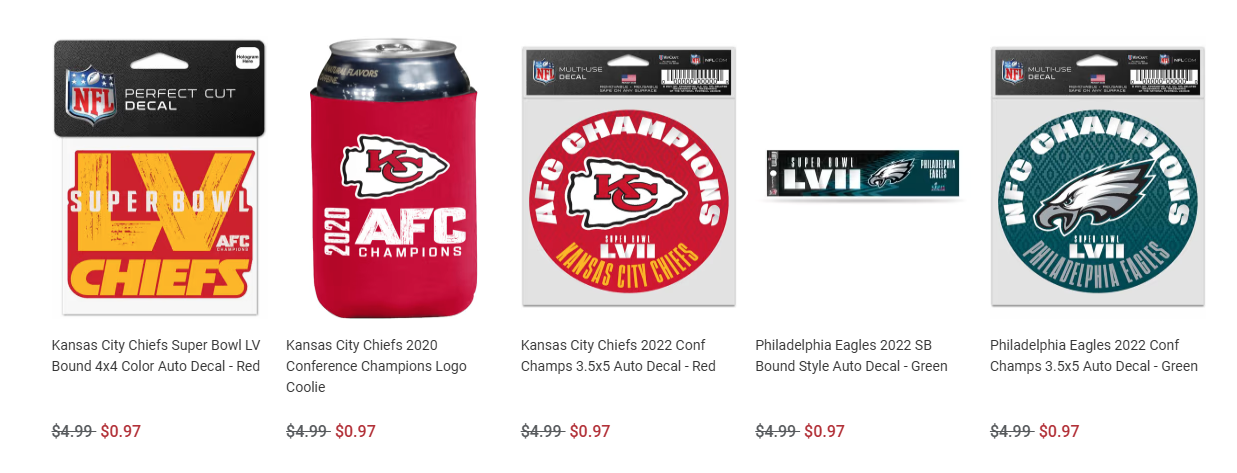
Task: Open the Super Bowl LV Chiefs decal image
Action: pyautogui.click(x=159, y=179)
